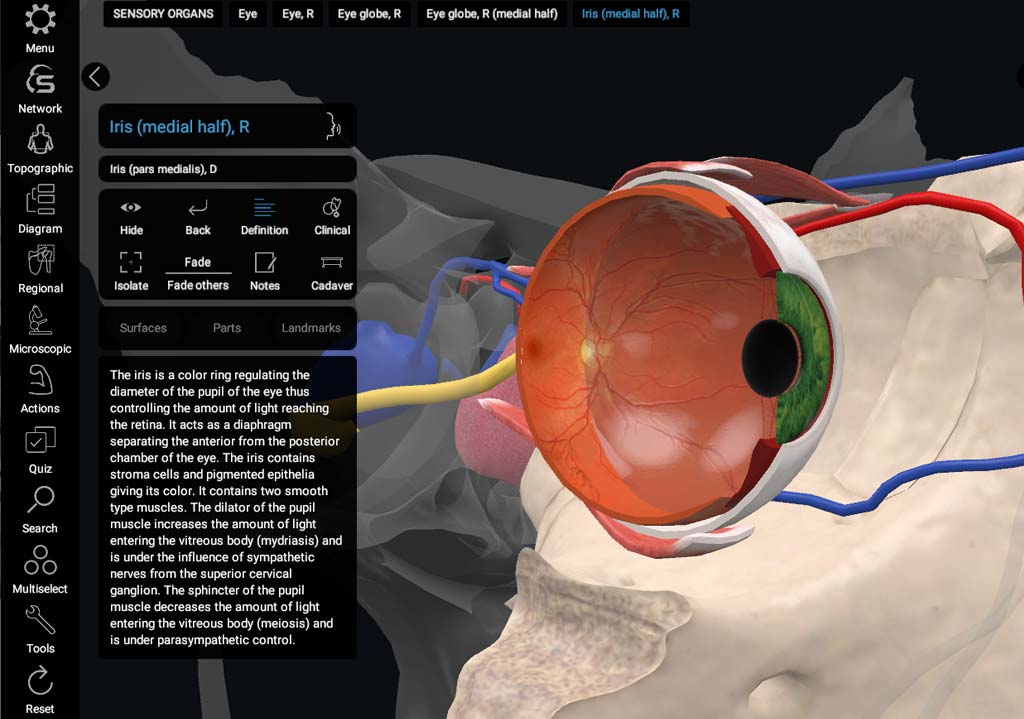Open the Network view
The height and width of the screenshot is (719, 1024).
point(40,82)
